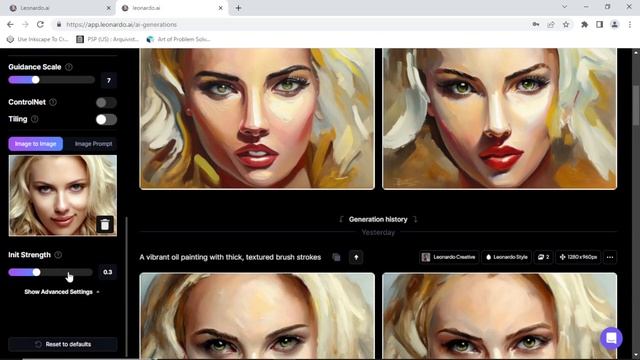Open the browser side panel icon

point(599,24)
